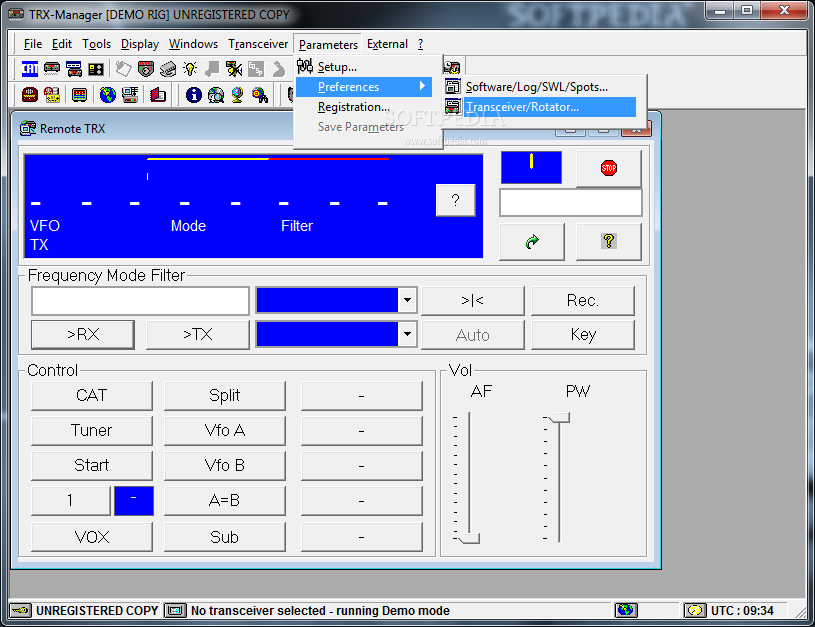Click the button labeled 1 in Control
Image resolution: width=815 pixels, height=627 pixels.
pos(71,501)
